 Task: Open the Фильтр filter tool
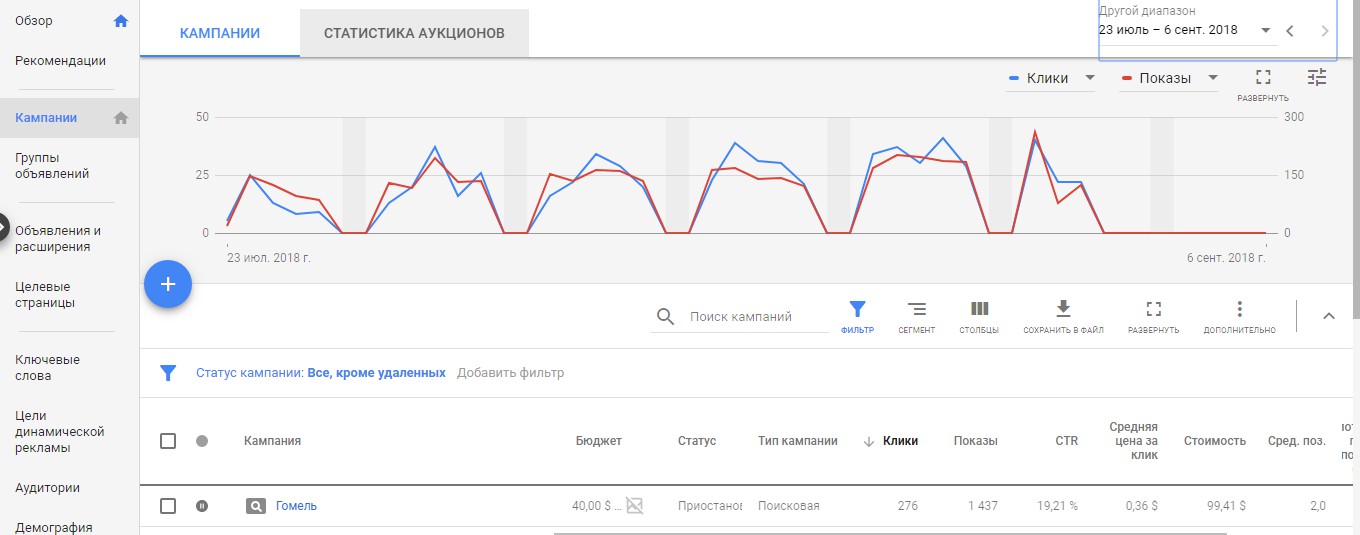(x=857, y=309)
